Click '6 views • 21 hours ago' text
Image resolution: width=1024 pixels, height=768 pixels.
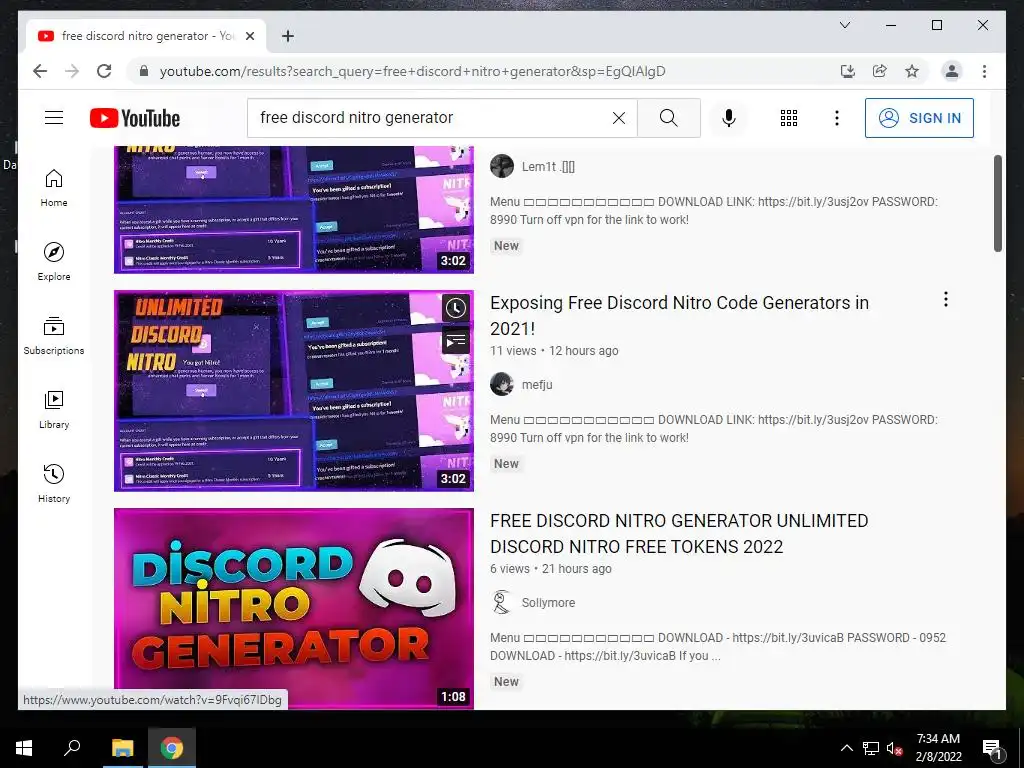(x=551, y=569)
